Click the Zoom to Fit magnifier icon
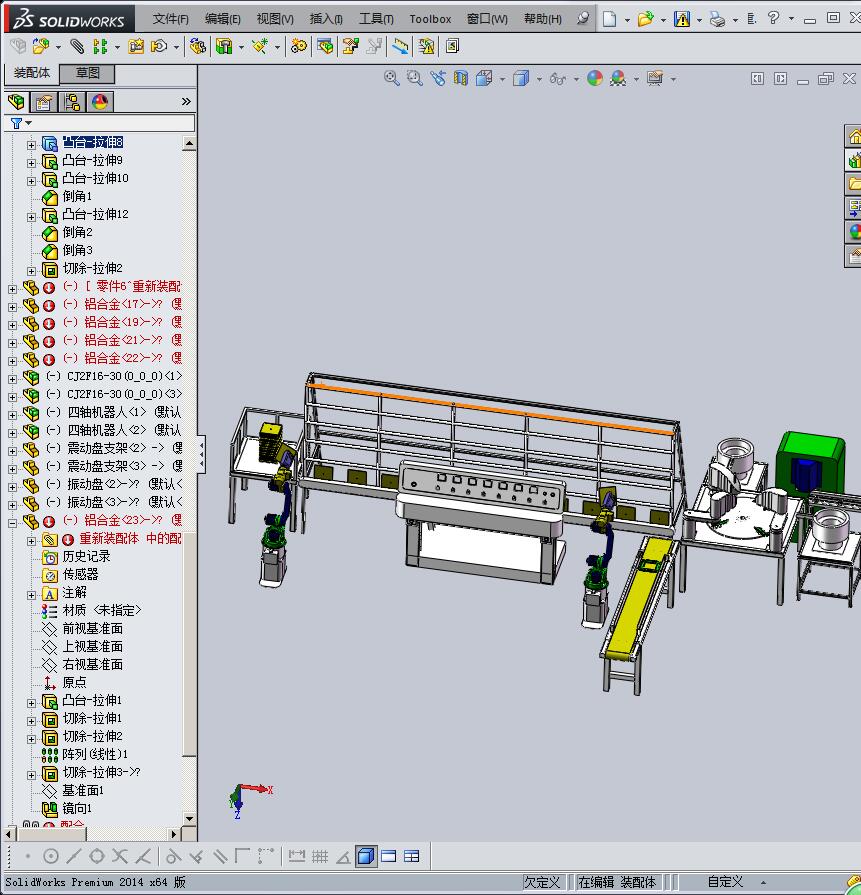This screenshot has width=861, height=895. pos(392,78)
